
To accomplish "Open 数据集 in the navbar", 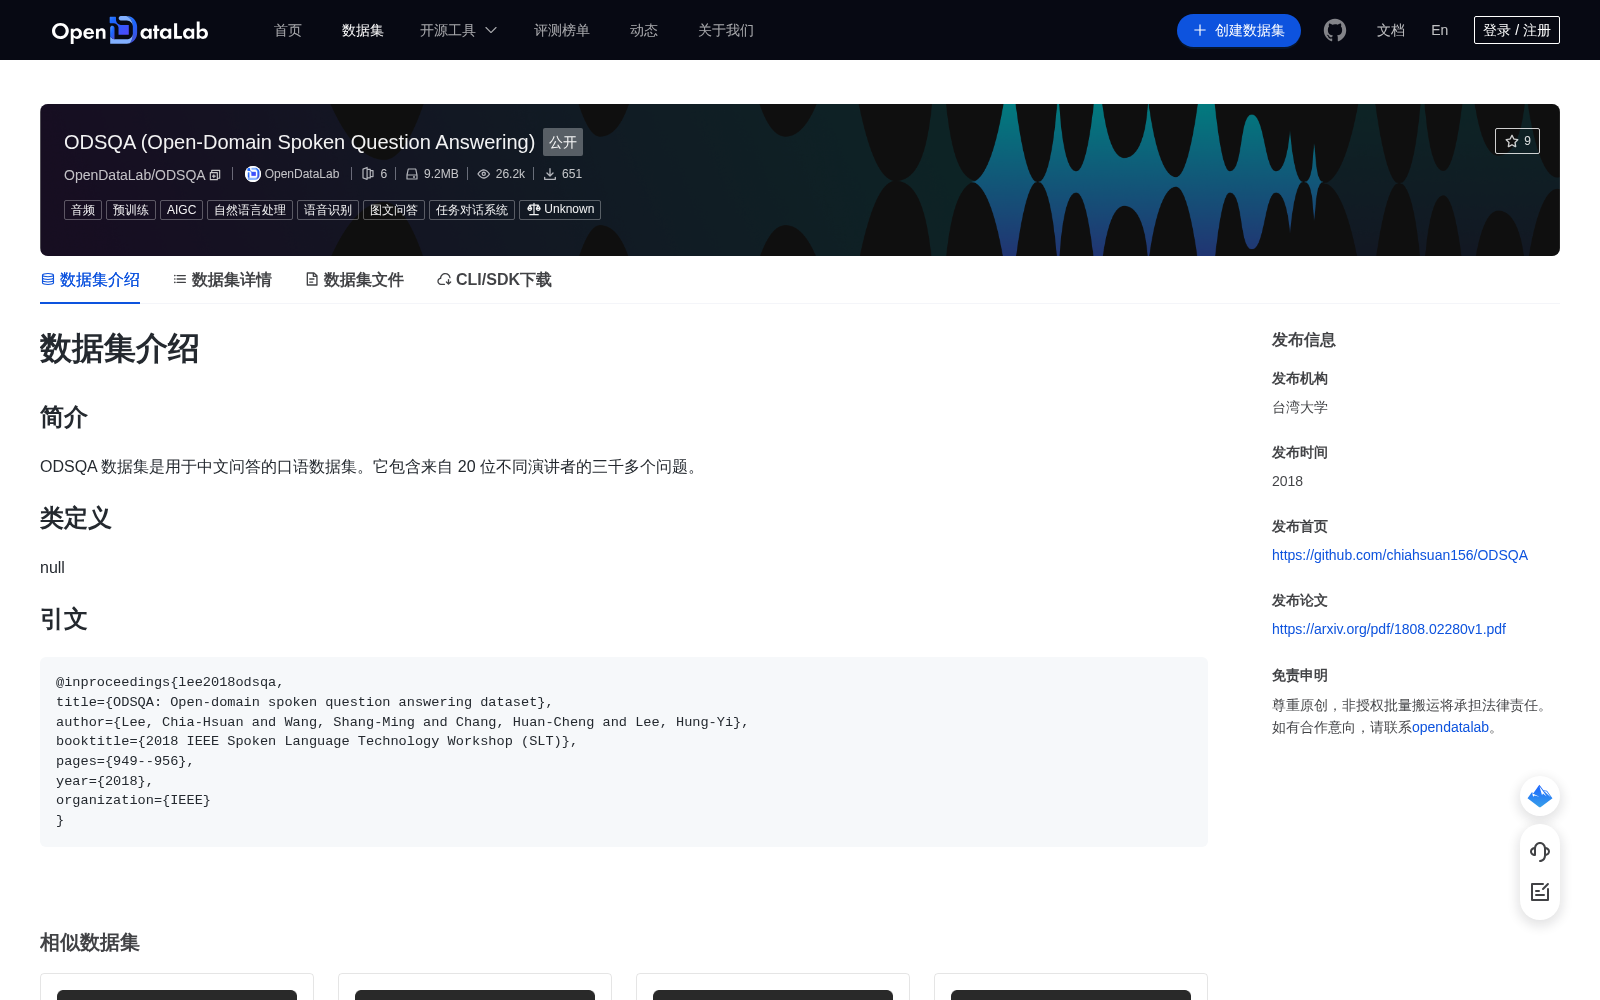I will [x=363, y=30].
